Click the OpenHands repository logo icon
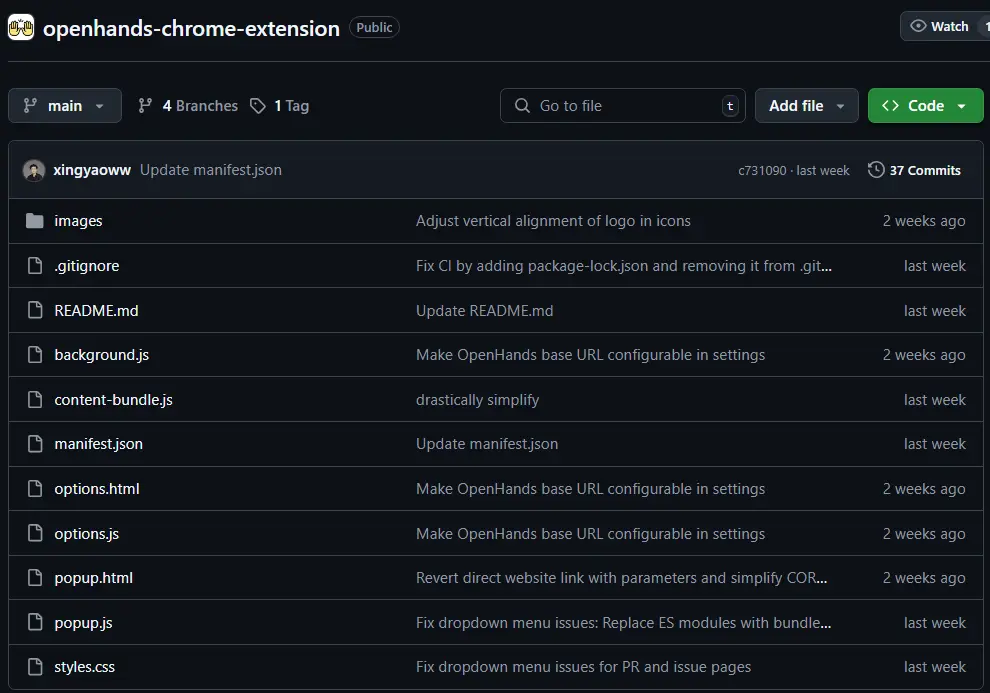Viewport: 990px width, 693px height. pos(21,27)
